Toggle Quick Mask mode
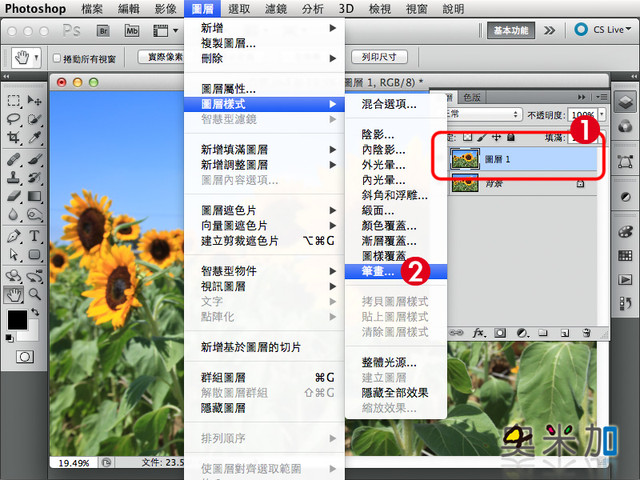The height and width of the screenshot is (480, 640). tap(25, 357)
